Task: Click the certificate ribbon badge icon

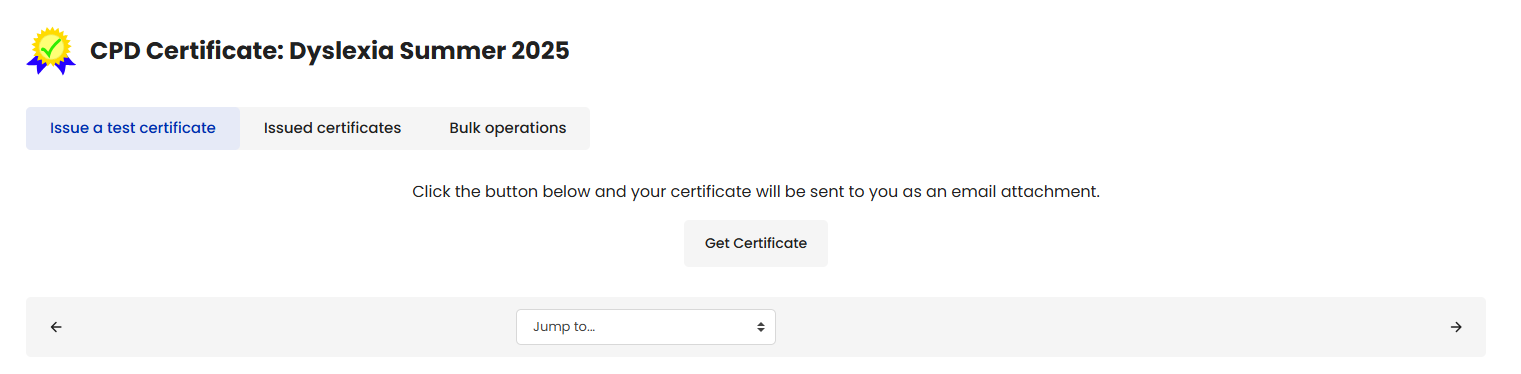Action: coord(51,51)
